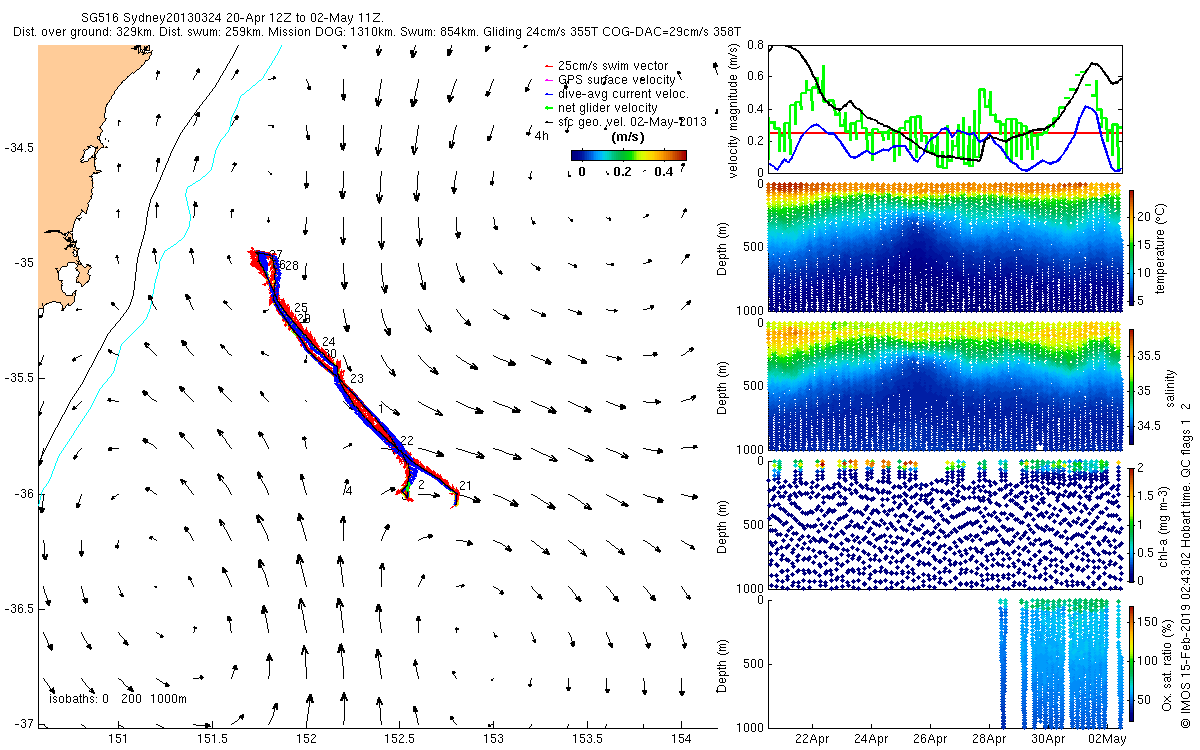Click legend entry 'dive-avg current veloc.'
The height and width of the screenshot is (750, 1200).
point(624,94)
